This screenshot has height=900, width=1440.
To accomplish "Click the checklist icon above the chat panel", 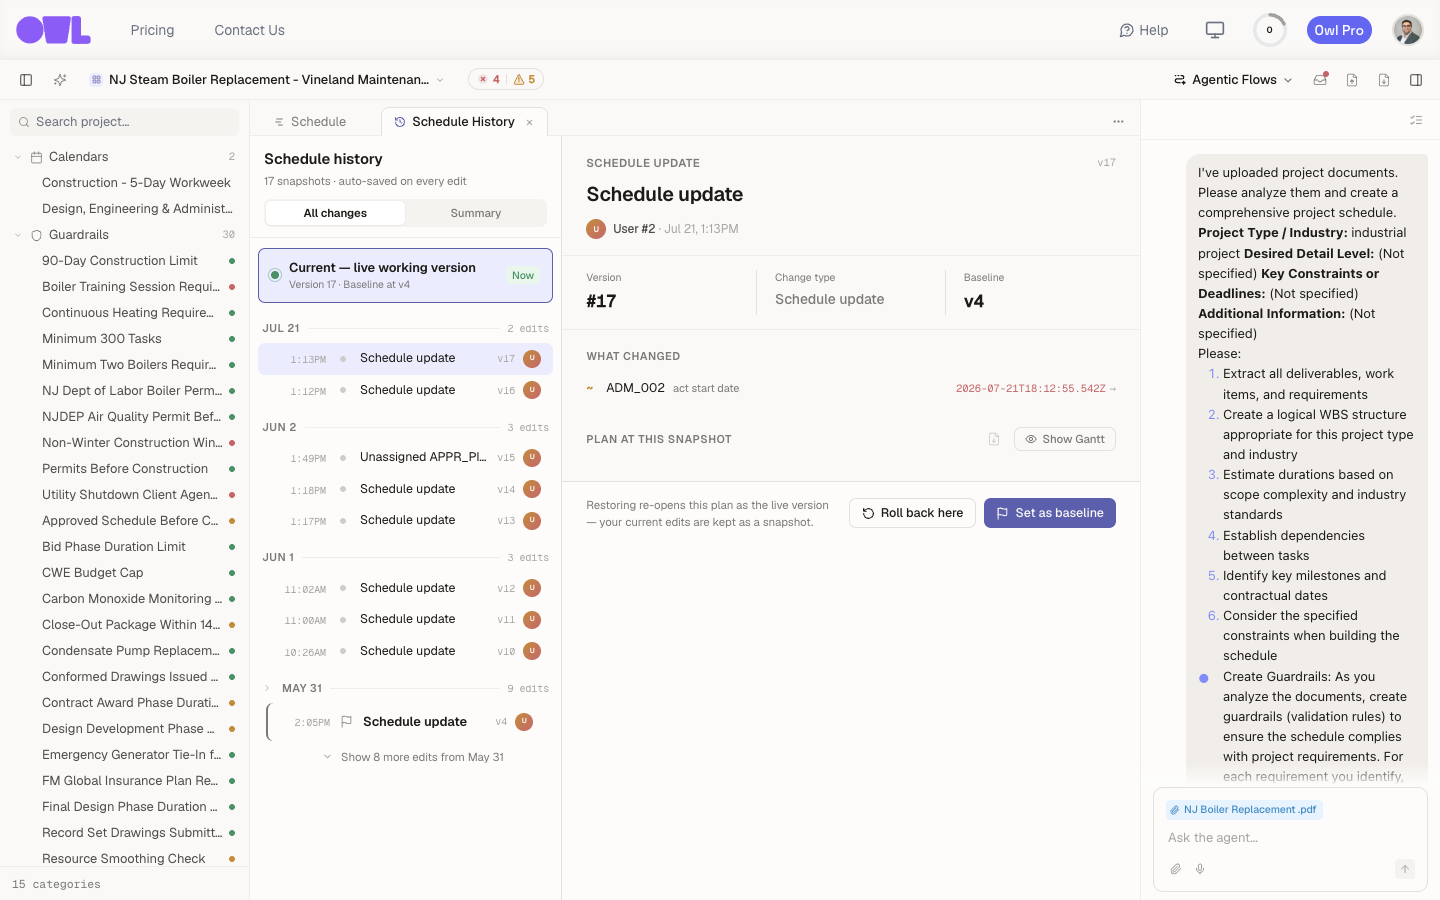I will [x=1416, y=120].
